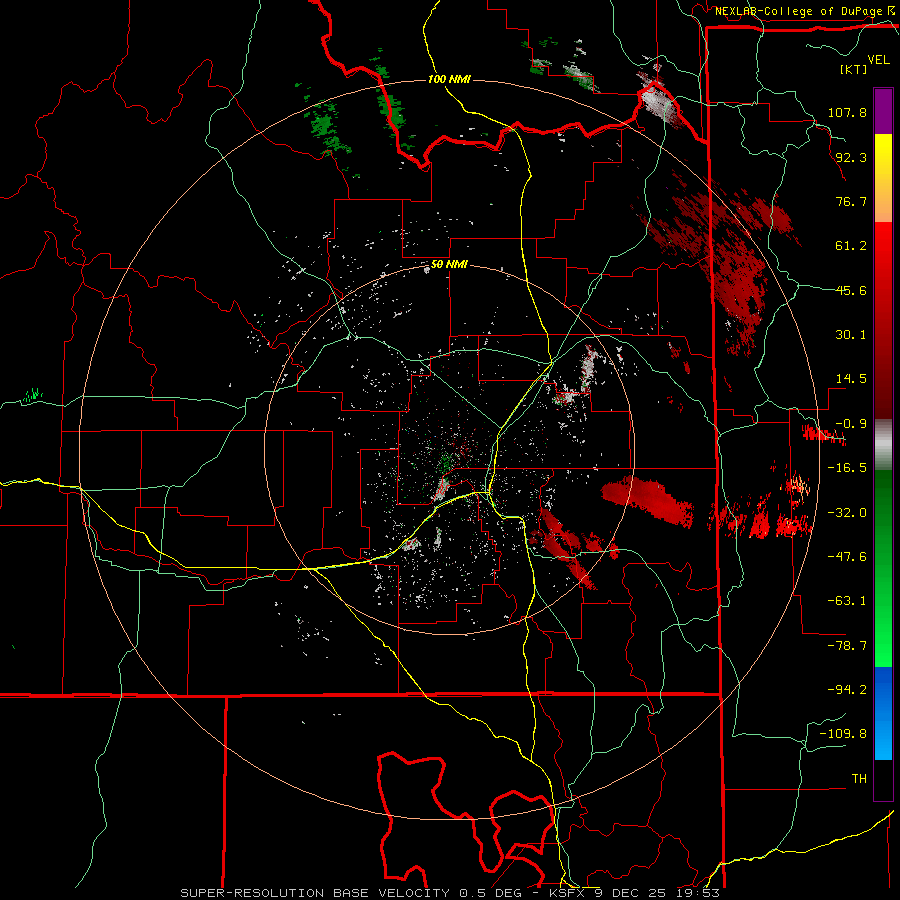Click the -94.2 velocity value
Screen dimensions: 900x900
[847, 690]
